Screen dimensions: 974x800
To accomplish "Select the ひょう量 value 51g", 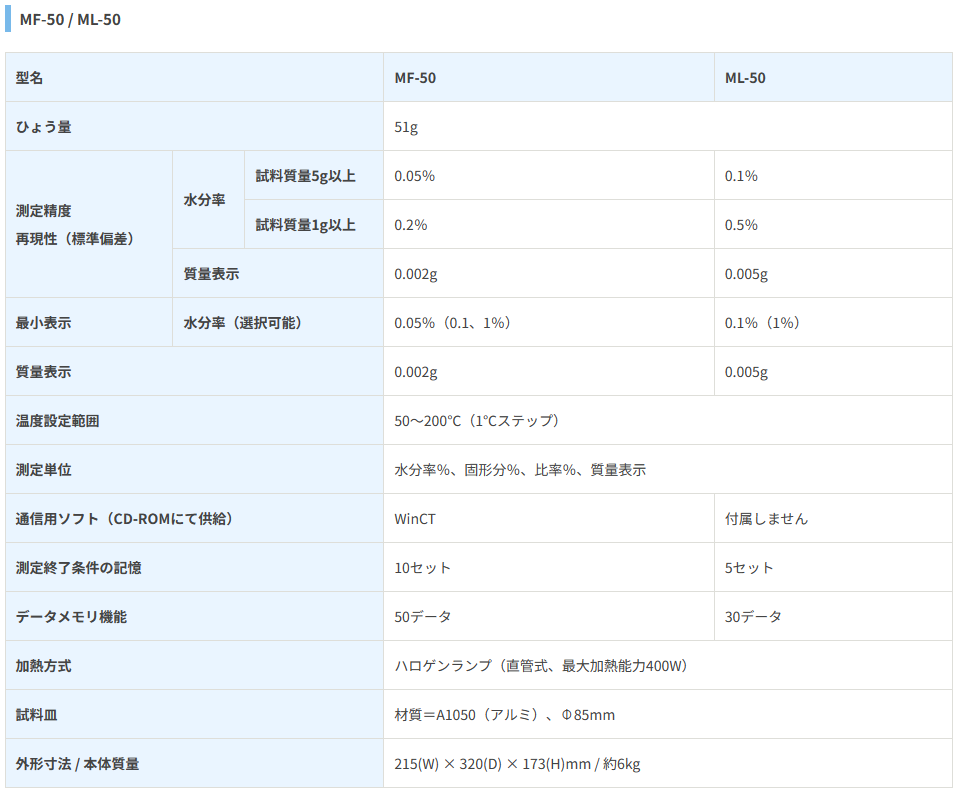I will (406, 127).
